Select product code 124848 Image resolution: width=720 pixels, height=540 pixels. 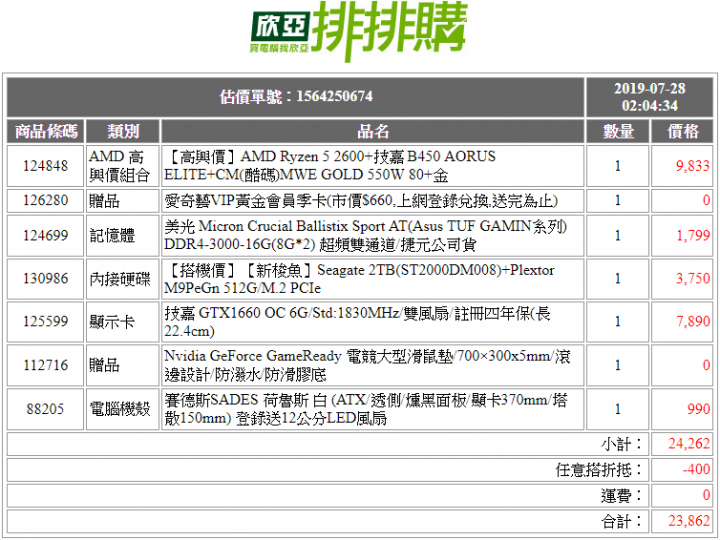[x=45, y=166]
